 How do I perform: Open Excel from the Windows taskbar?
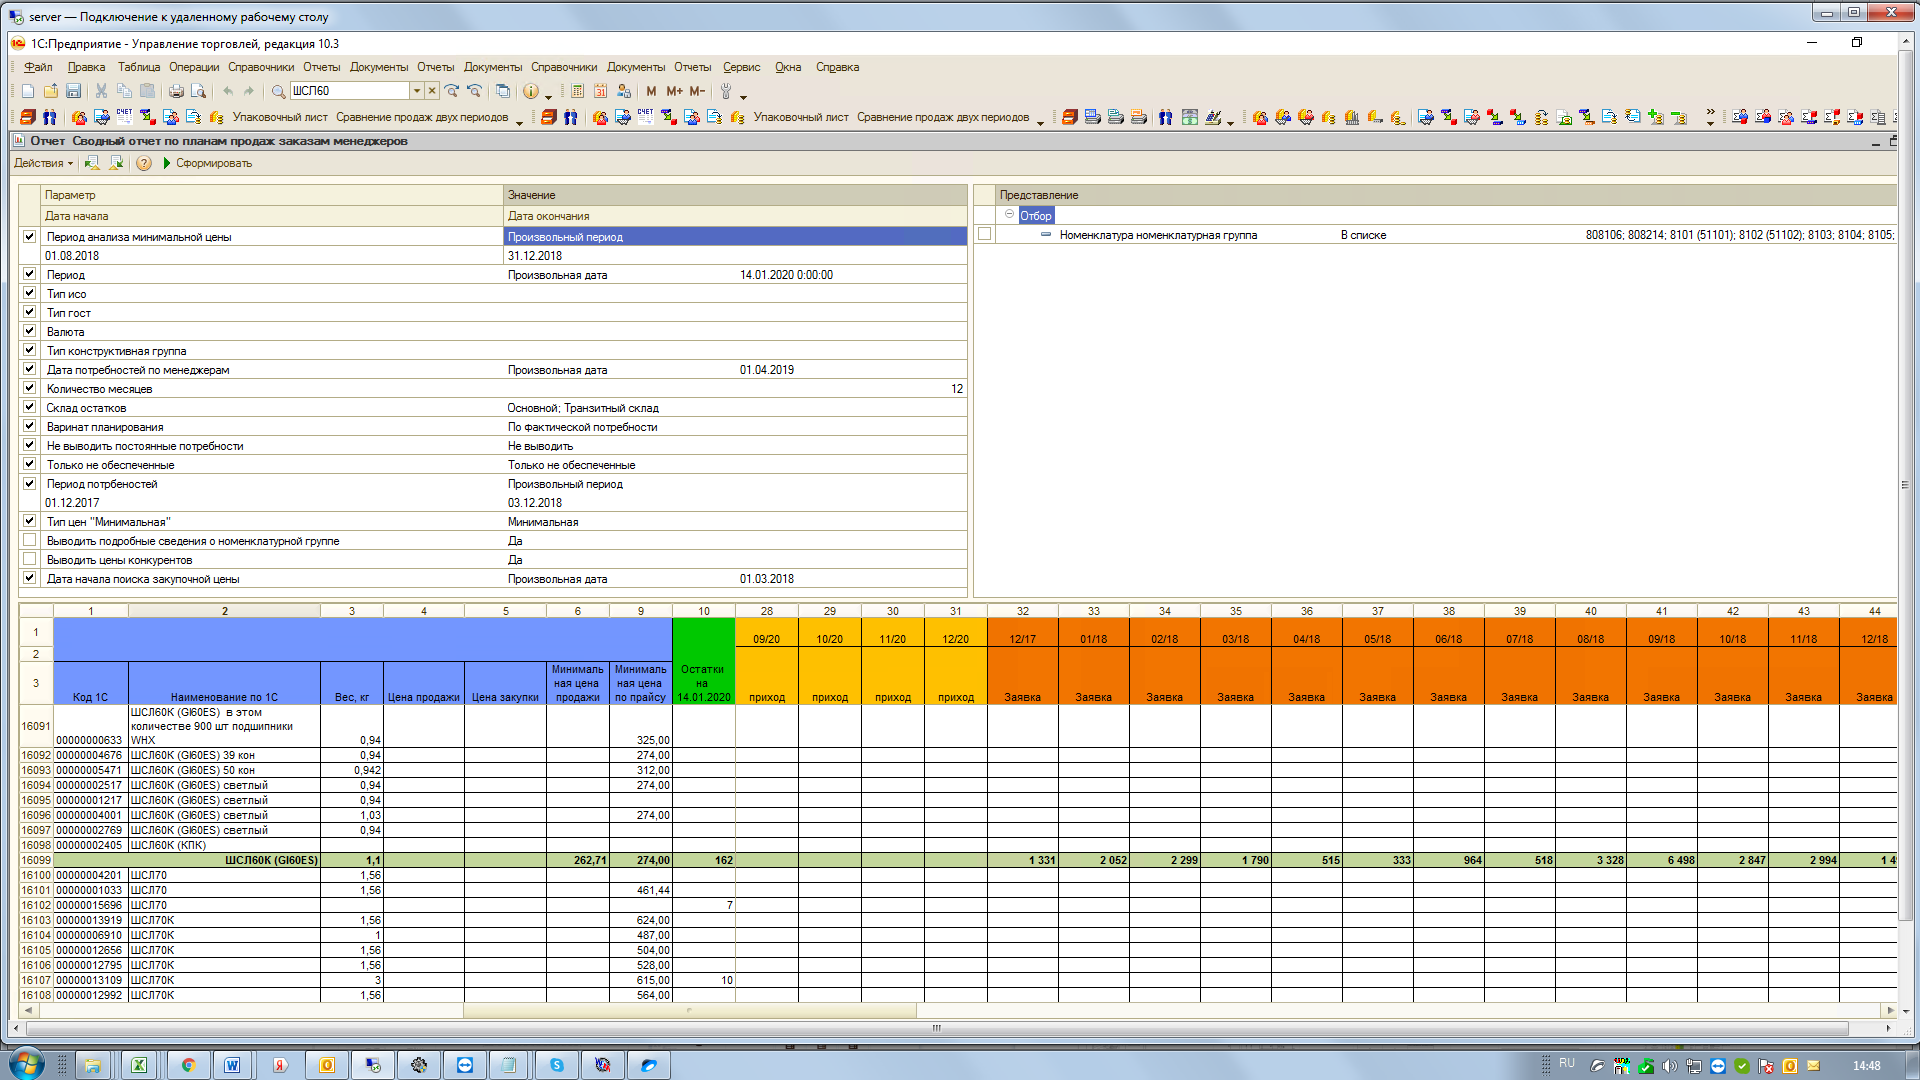point(139,1065)
